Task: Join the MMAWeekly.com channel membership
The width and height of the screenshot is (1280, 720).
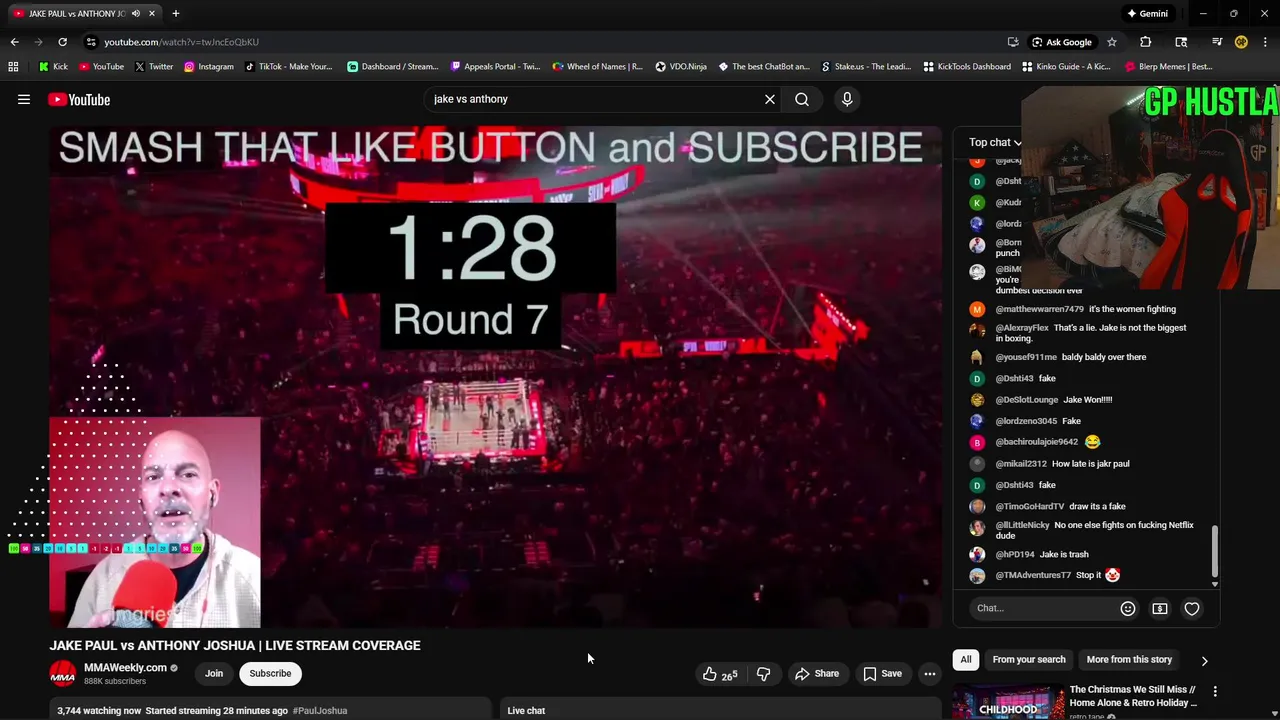Action: 214,674
